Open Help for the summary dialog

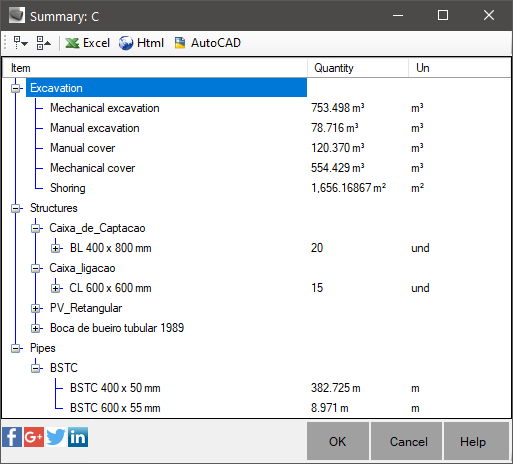click(473, 441)
